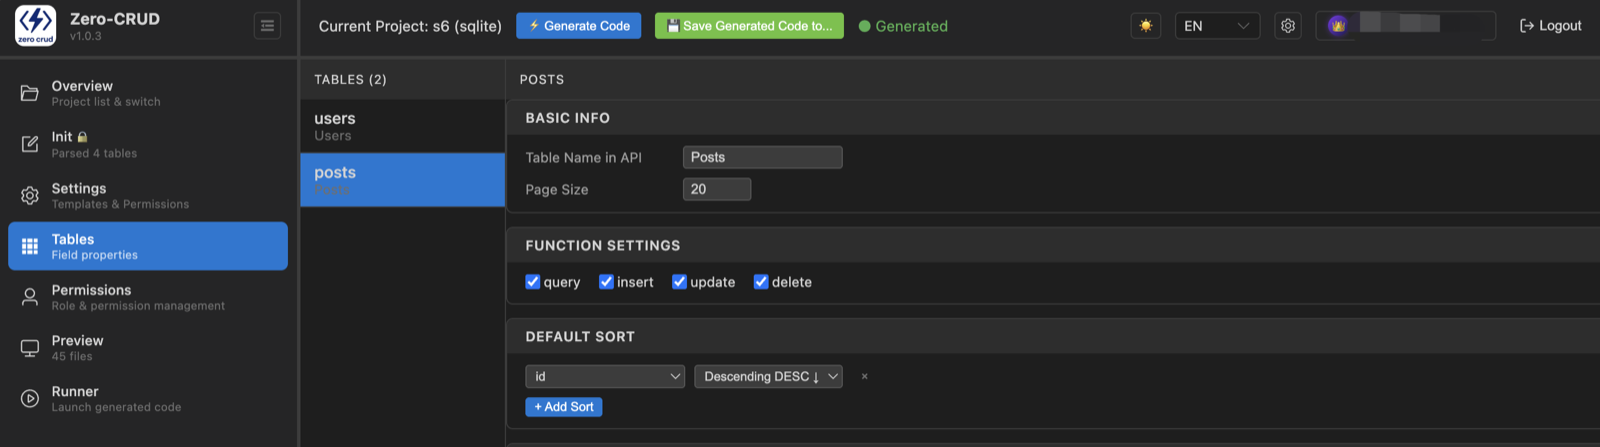Screen dimensions: 1600x447
Task: Edit the Table Name in API field
Action: (763, 157)
